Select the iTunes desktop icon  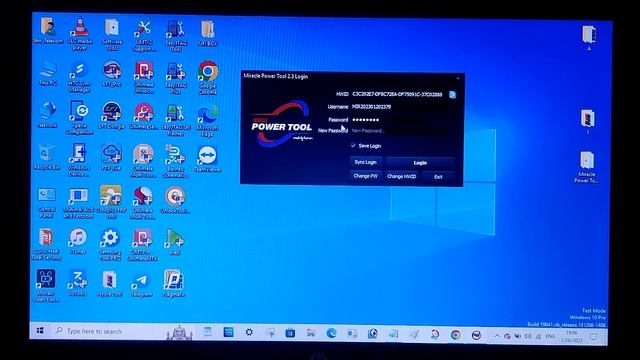78,242
